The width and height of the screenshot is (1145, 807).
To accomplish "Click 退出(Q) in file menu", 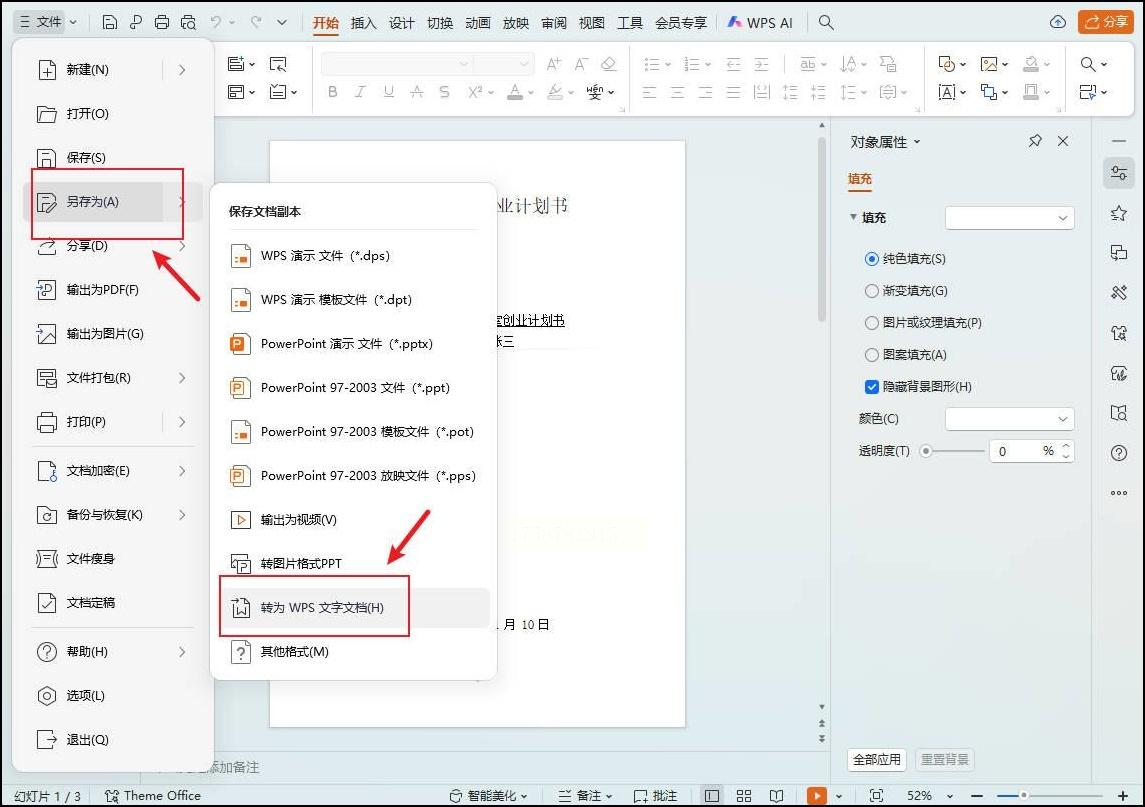I will pyautogui.click(x=110, y=740).
